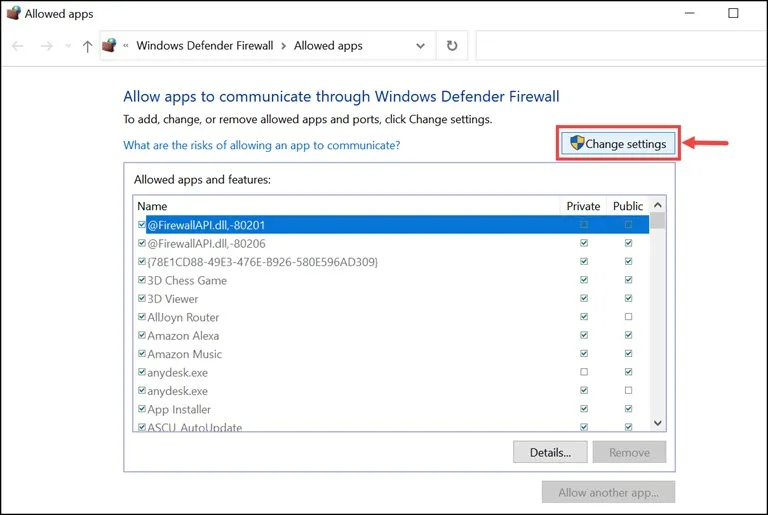This screenshot has height=515, width=768.
Task: Maximize the Allowed apps window
Action: pos(733,13)
